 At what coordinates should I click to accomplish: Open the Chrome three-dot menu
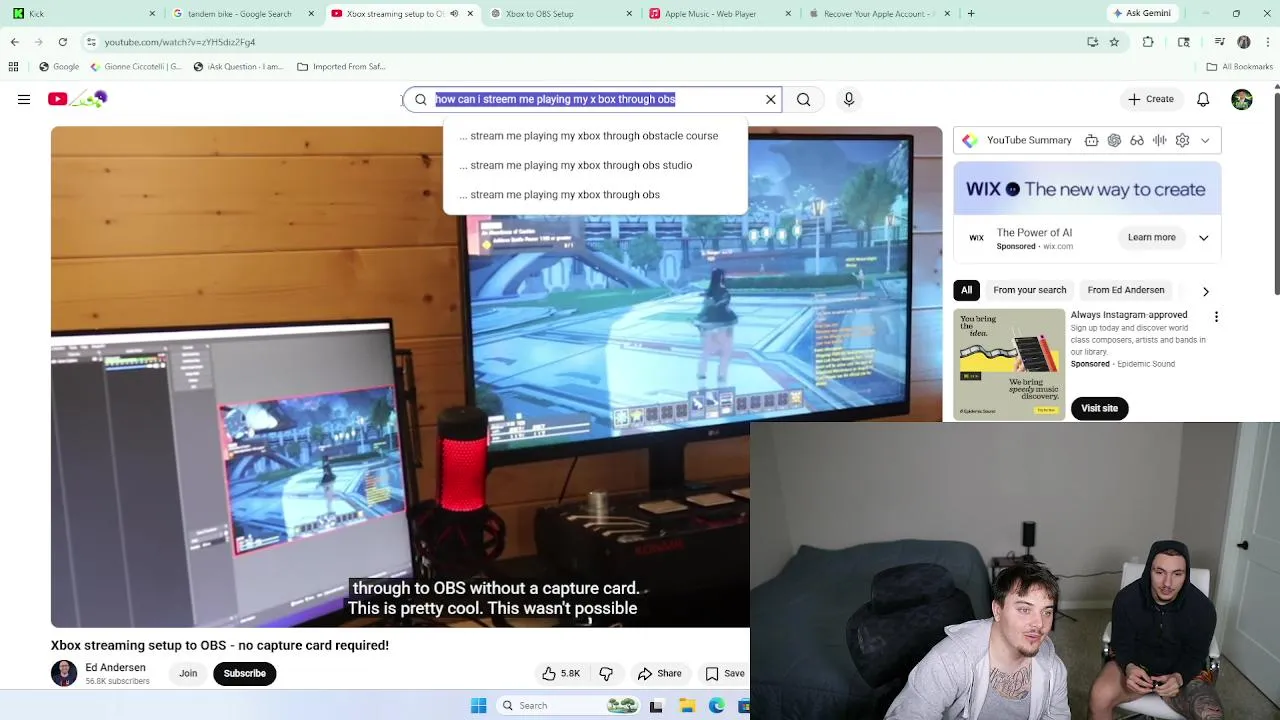pos(1268,42)
